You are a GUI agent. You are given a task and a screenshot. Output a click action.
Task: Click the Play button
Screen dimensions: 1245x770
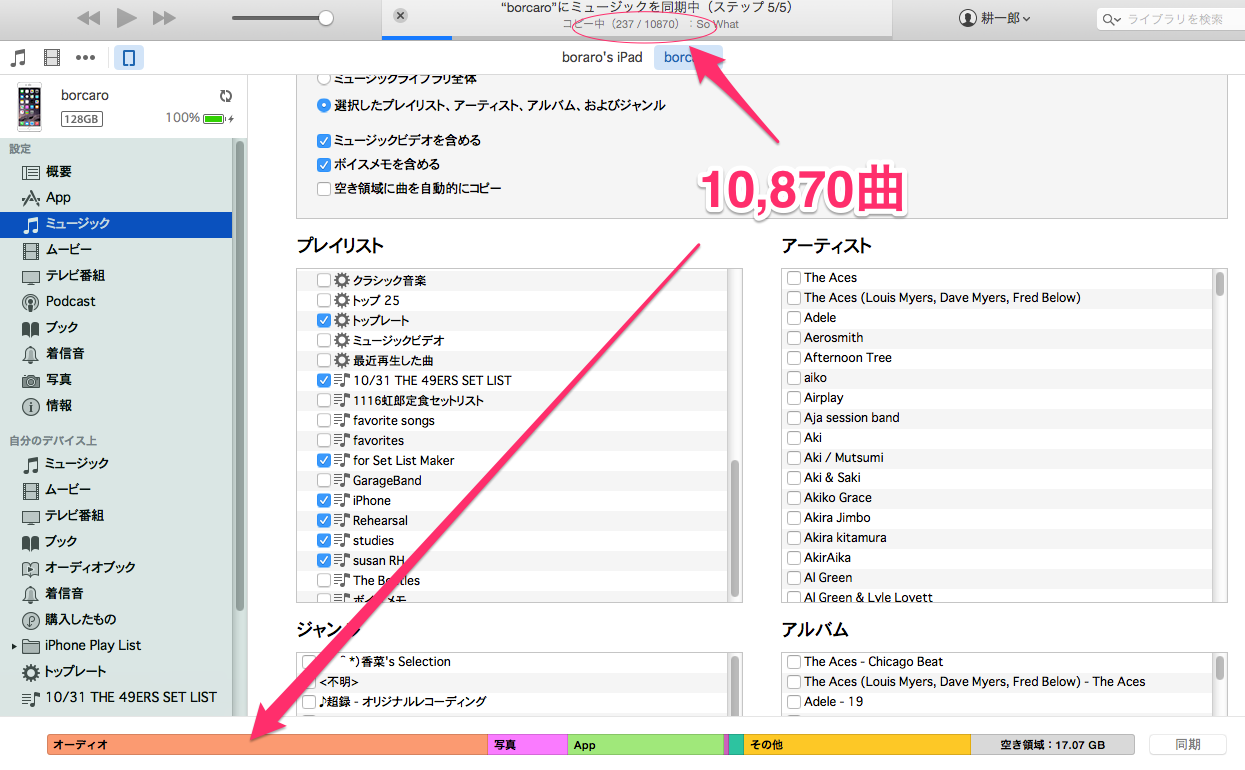coord(126,18)
